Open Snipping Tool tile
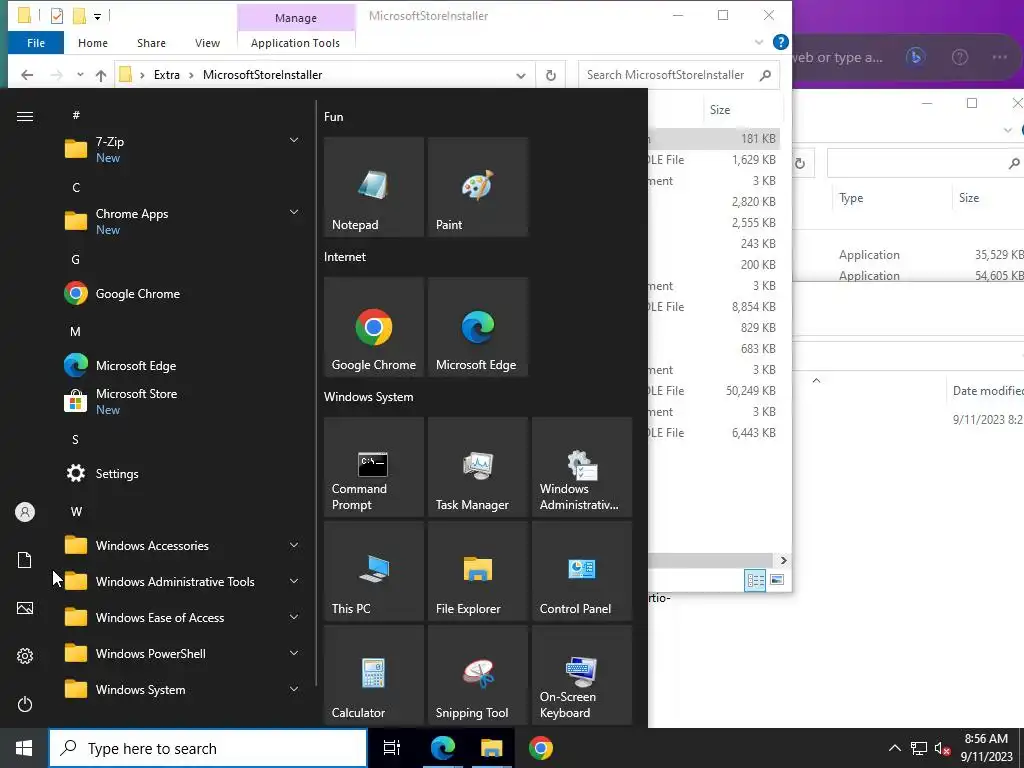The height and width of the screenshot is (768, 1024). click(477, 675)
